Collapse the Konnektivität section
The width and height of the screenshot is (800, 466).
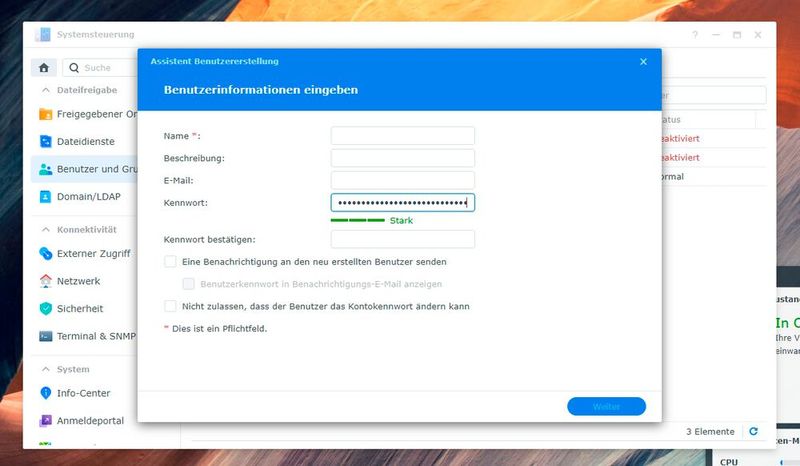click(x=46, y=230)
